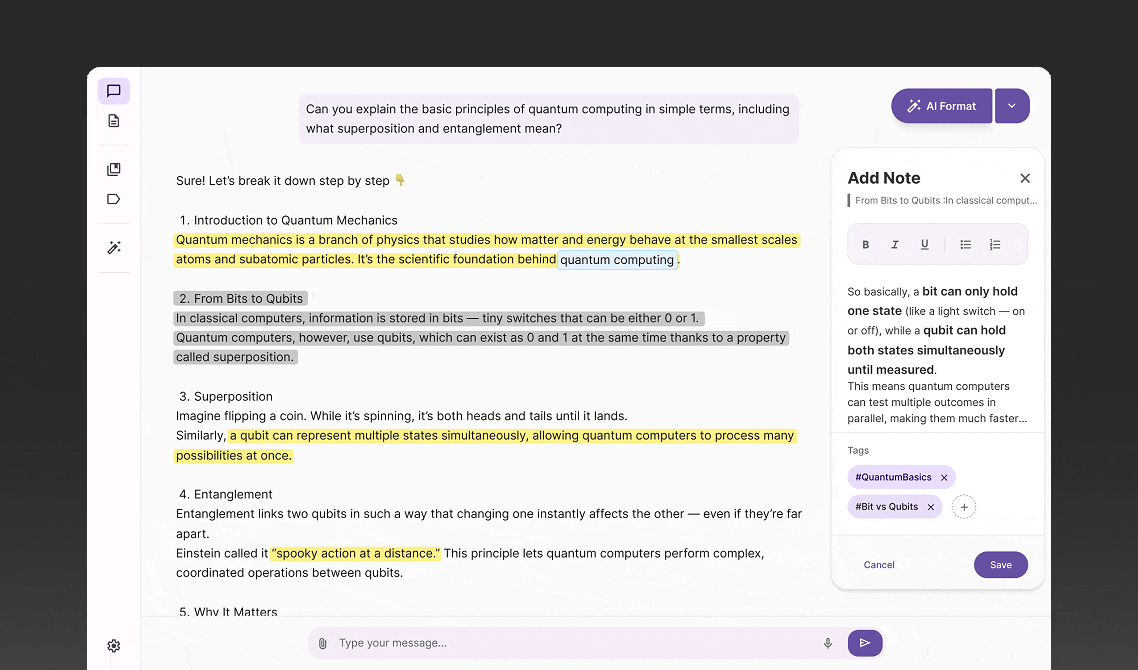
Task: Cancel the note
Action: 879,565
